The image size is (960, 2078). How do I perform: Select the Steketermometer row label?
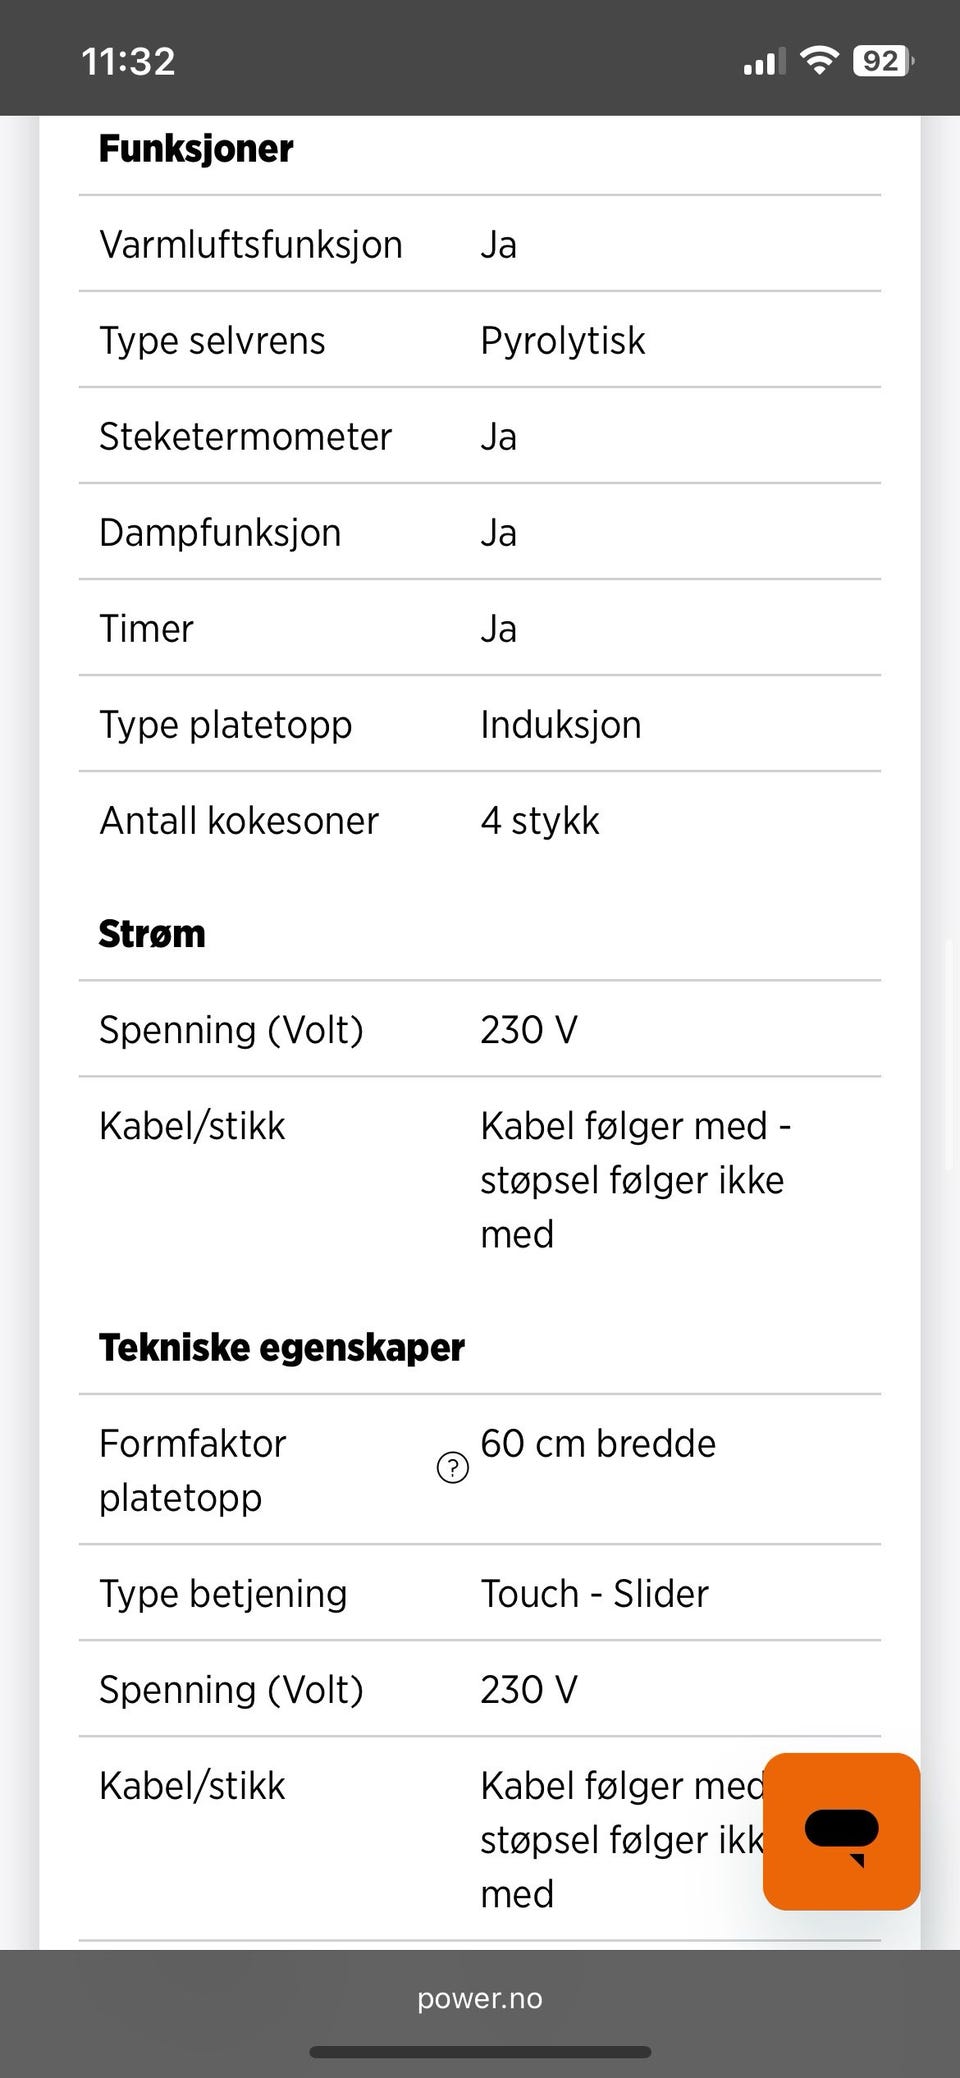[245, 436]
